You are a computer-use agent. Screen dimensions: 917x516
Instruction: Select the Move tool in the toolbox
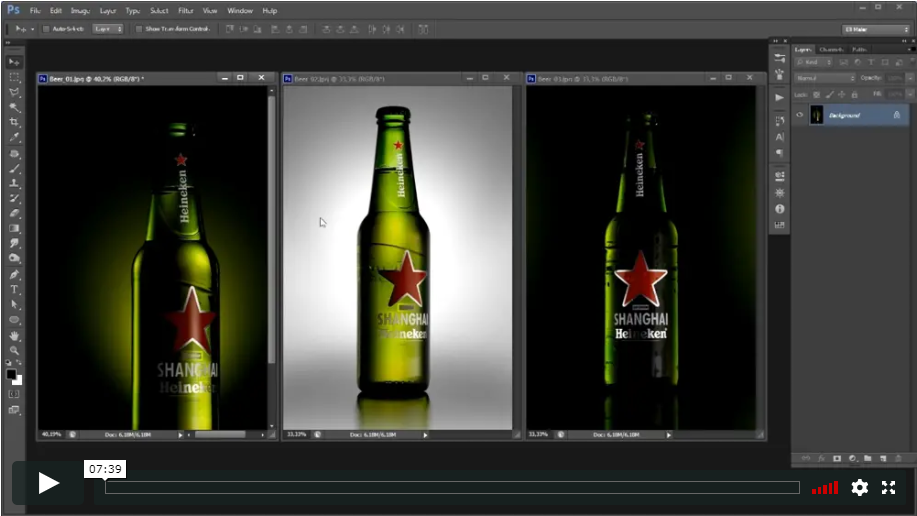pos(15,62)
